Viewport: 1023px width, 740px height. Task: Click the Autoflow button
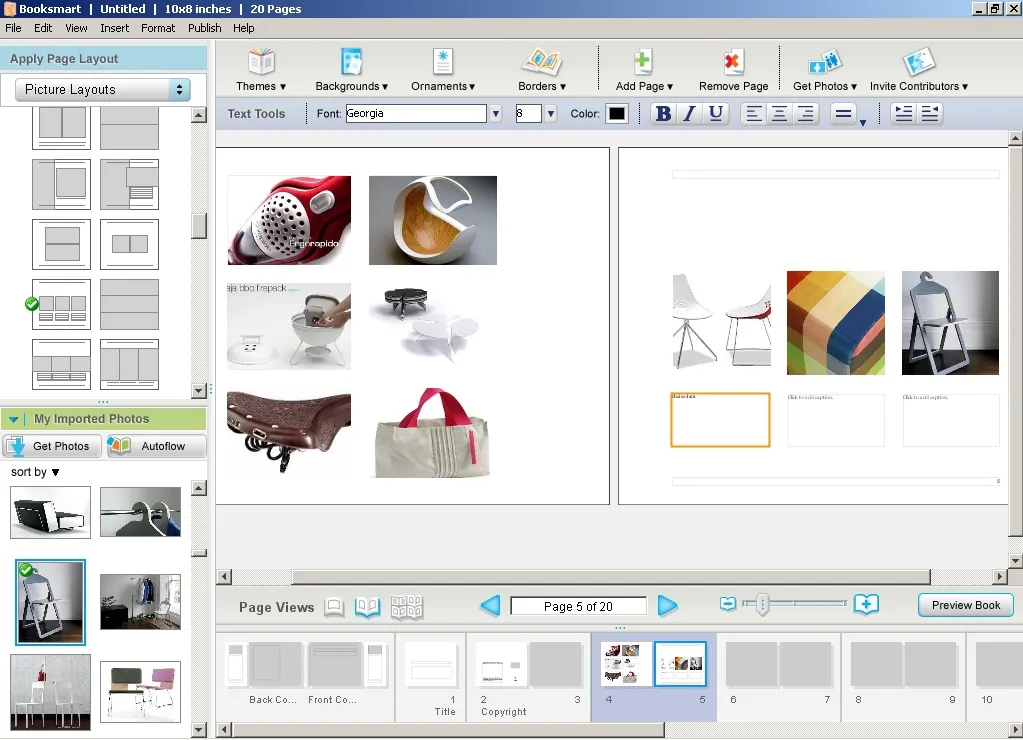(156, 446)
